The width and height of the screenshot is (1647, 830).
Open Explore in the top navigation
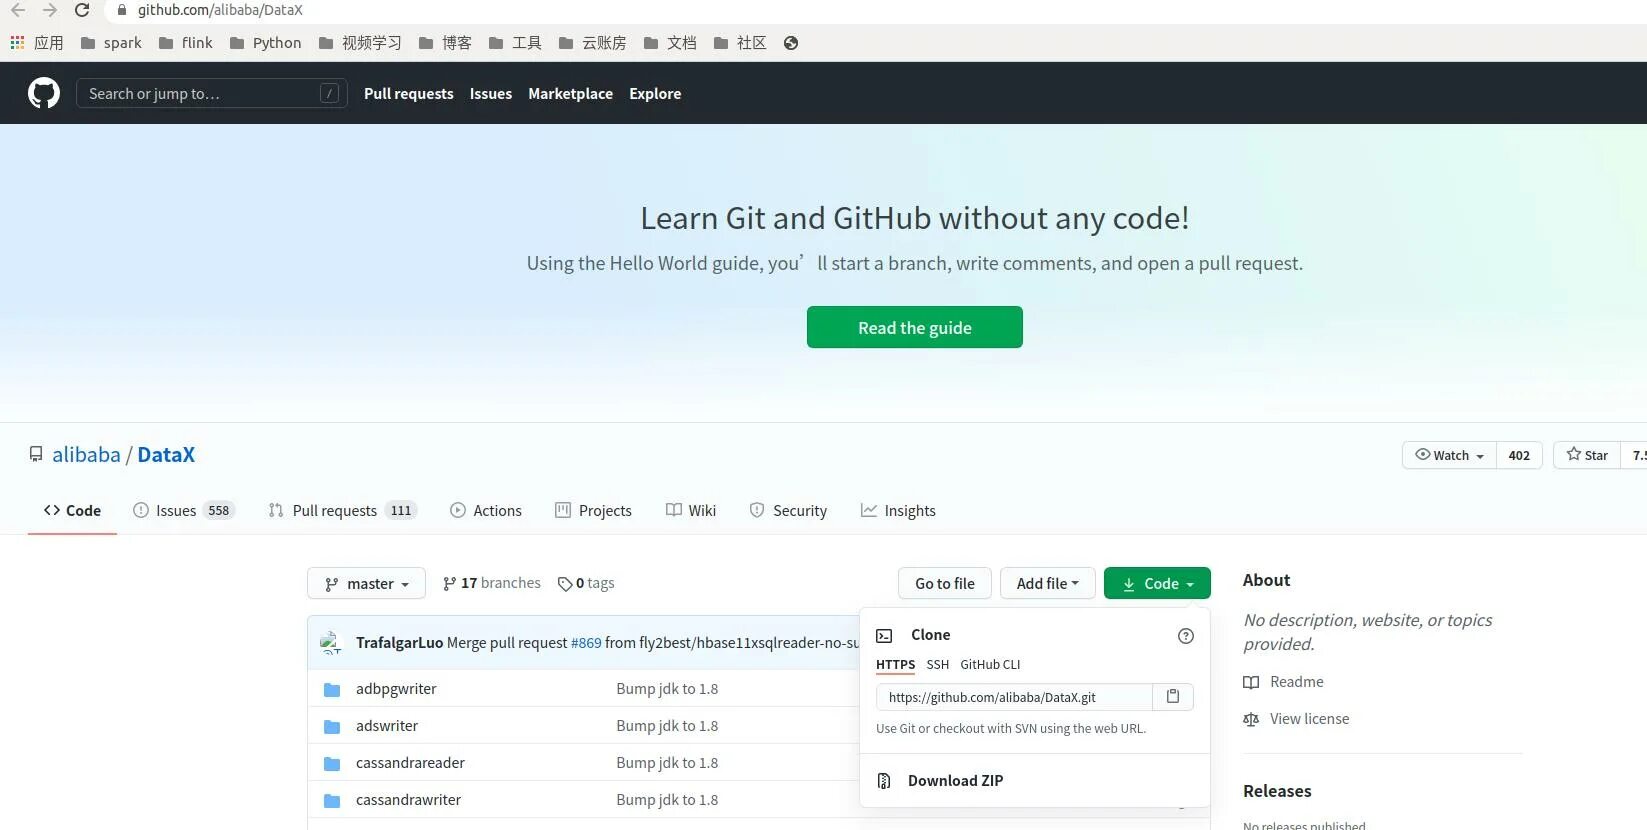pos(655,93)
